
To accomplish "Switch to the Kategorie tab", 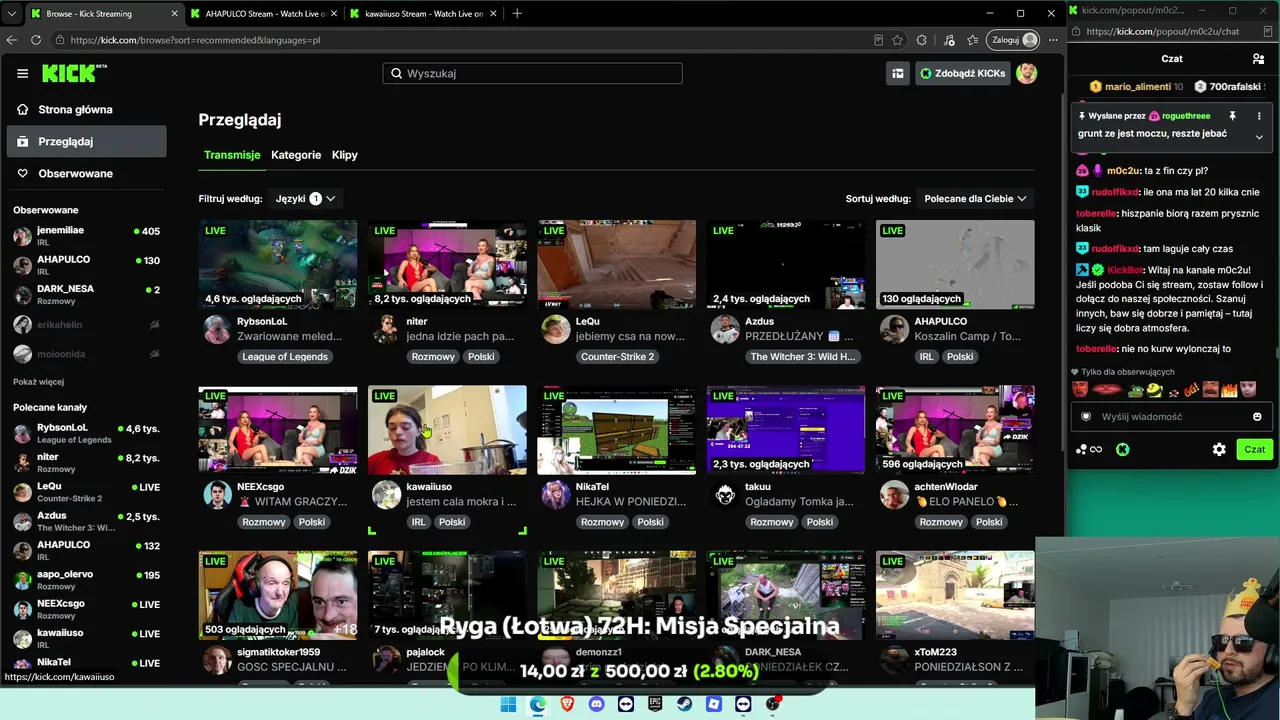I will pyautogui.click(x=296, y=155).
